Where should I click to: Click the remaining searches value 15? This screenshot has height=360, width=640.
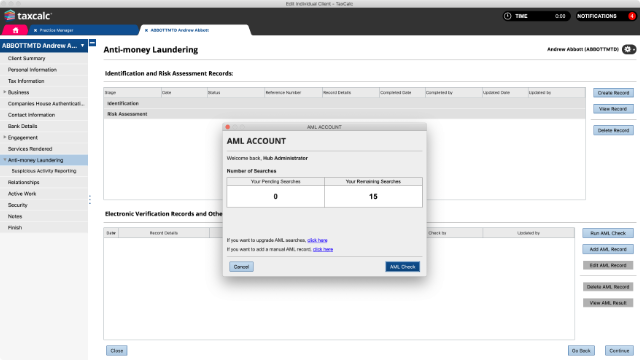[x=373, y=197]
